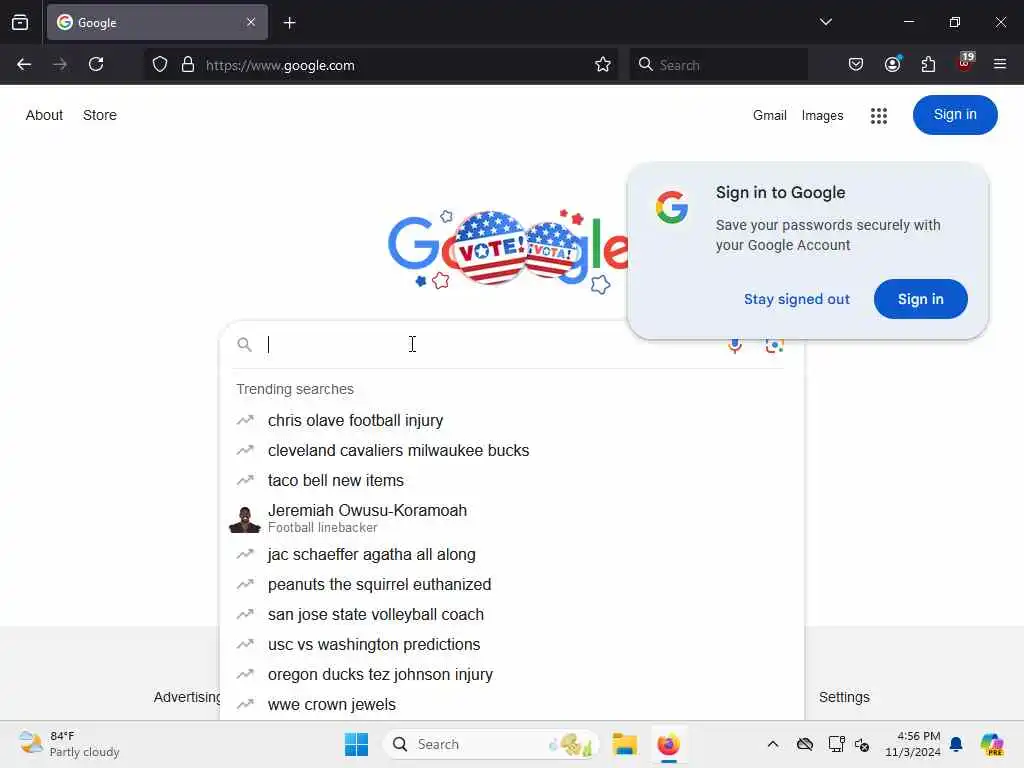Viewport: 1024px width, 768px height.
Task: Open the list all tabs chevron
Action: pyautogui.click(x=825, y=22)
